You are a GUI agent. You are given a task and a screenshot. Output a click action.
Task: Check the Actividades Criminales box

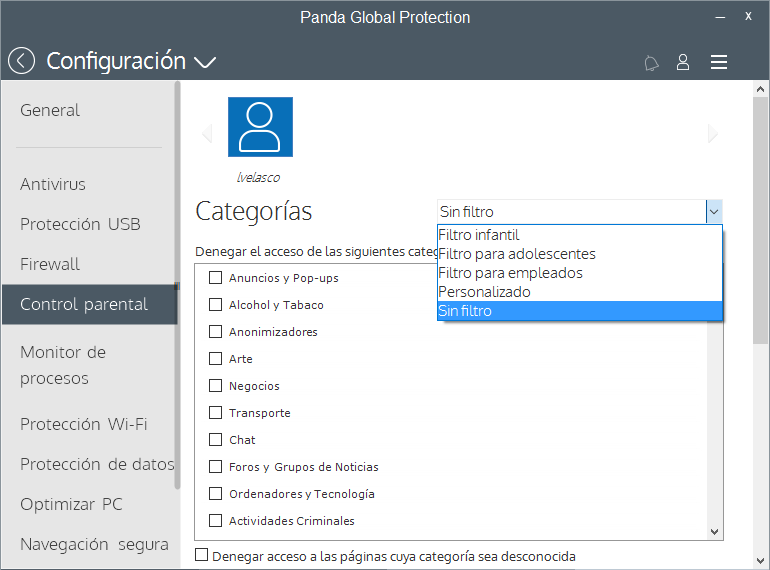tap(216, 521)
